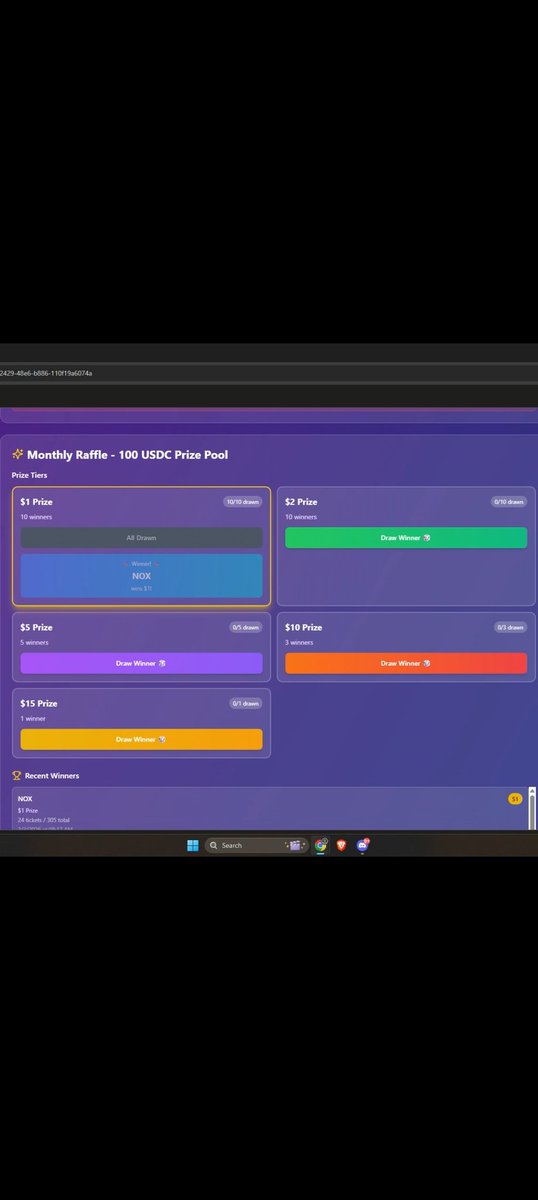The width and height of the screenshot is (538, 1200).
Task: Draw a winner for the $5 Prize
Action: (141, 663)
